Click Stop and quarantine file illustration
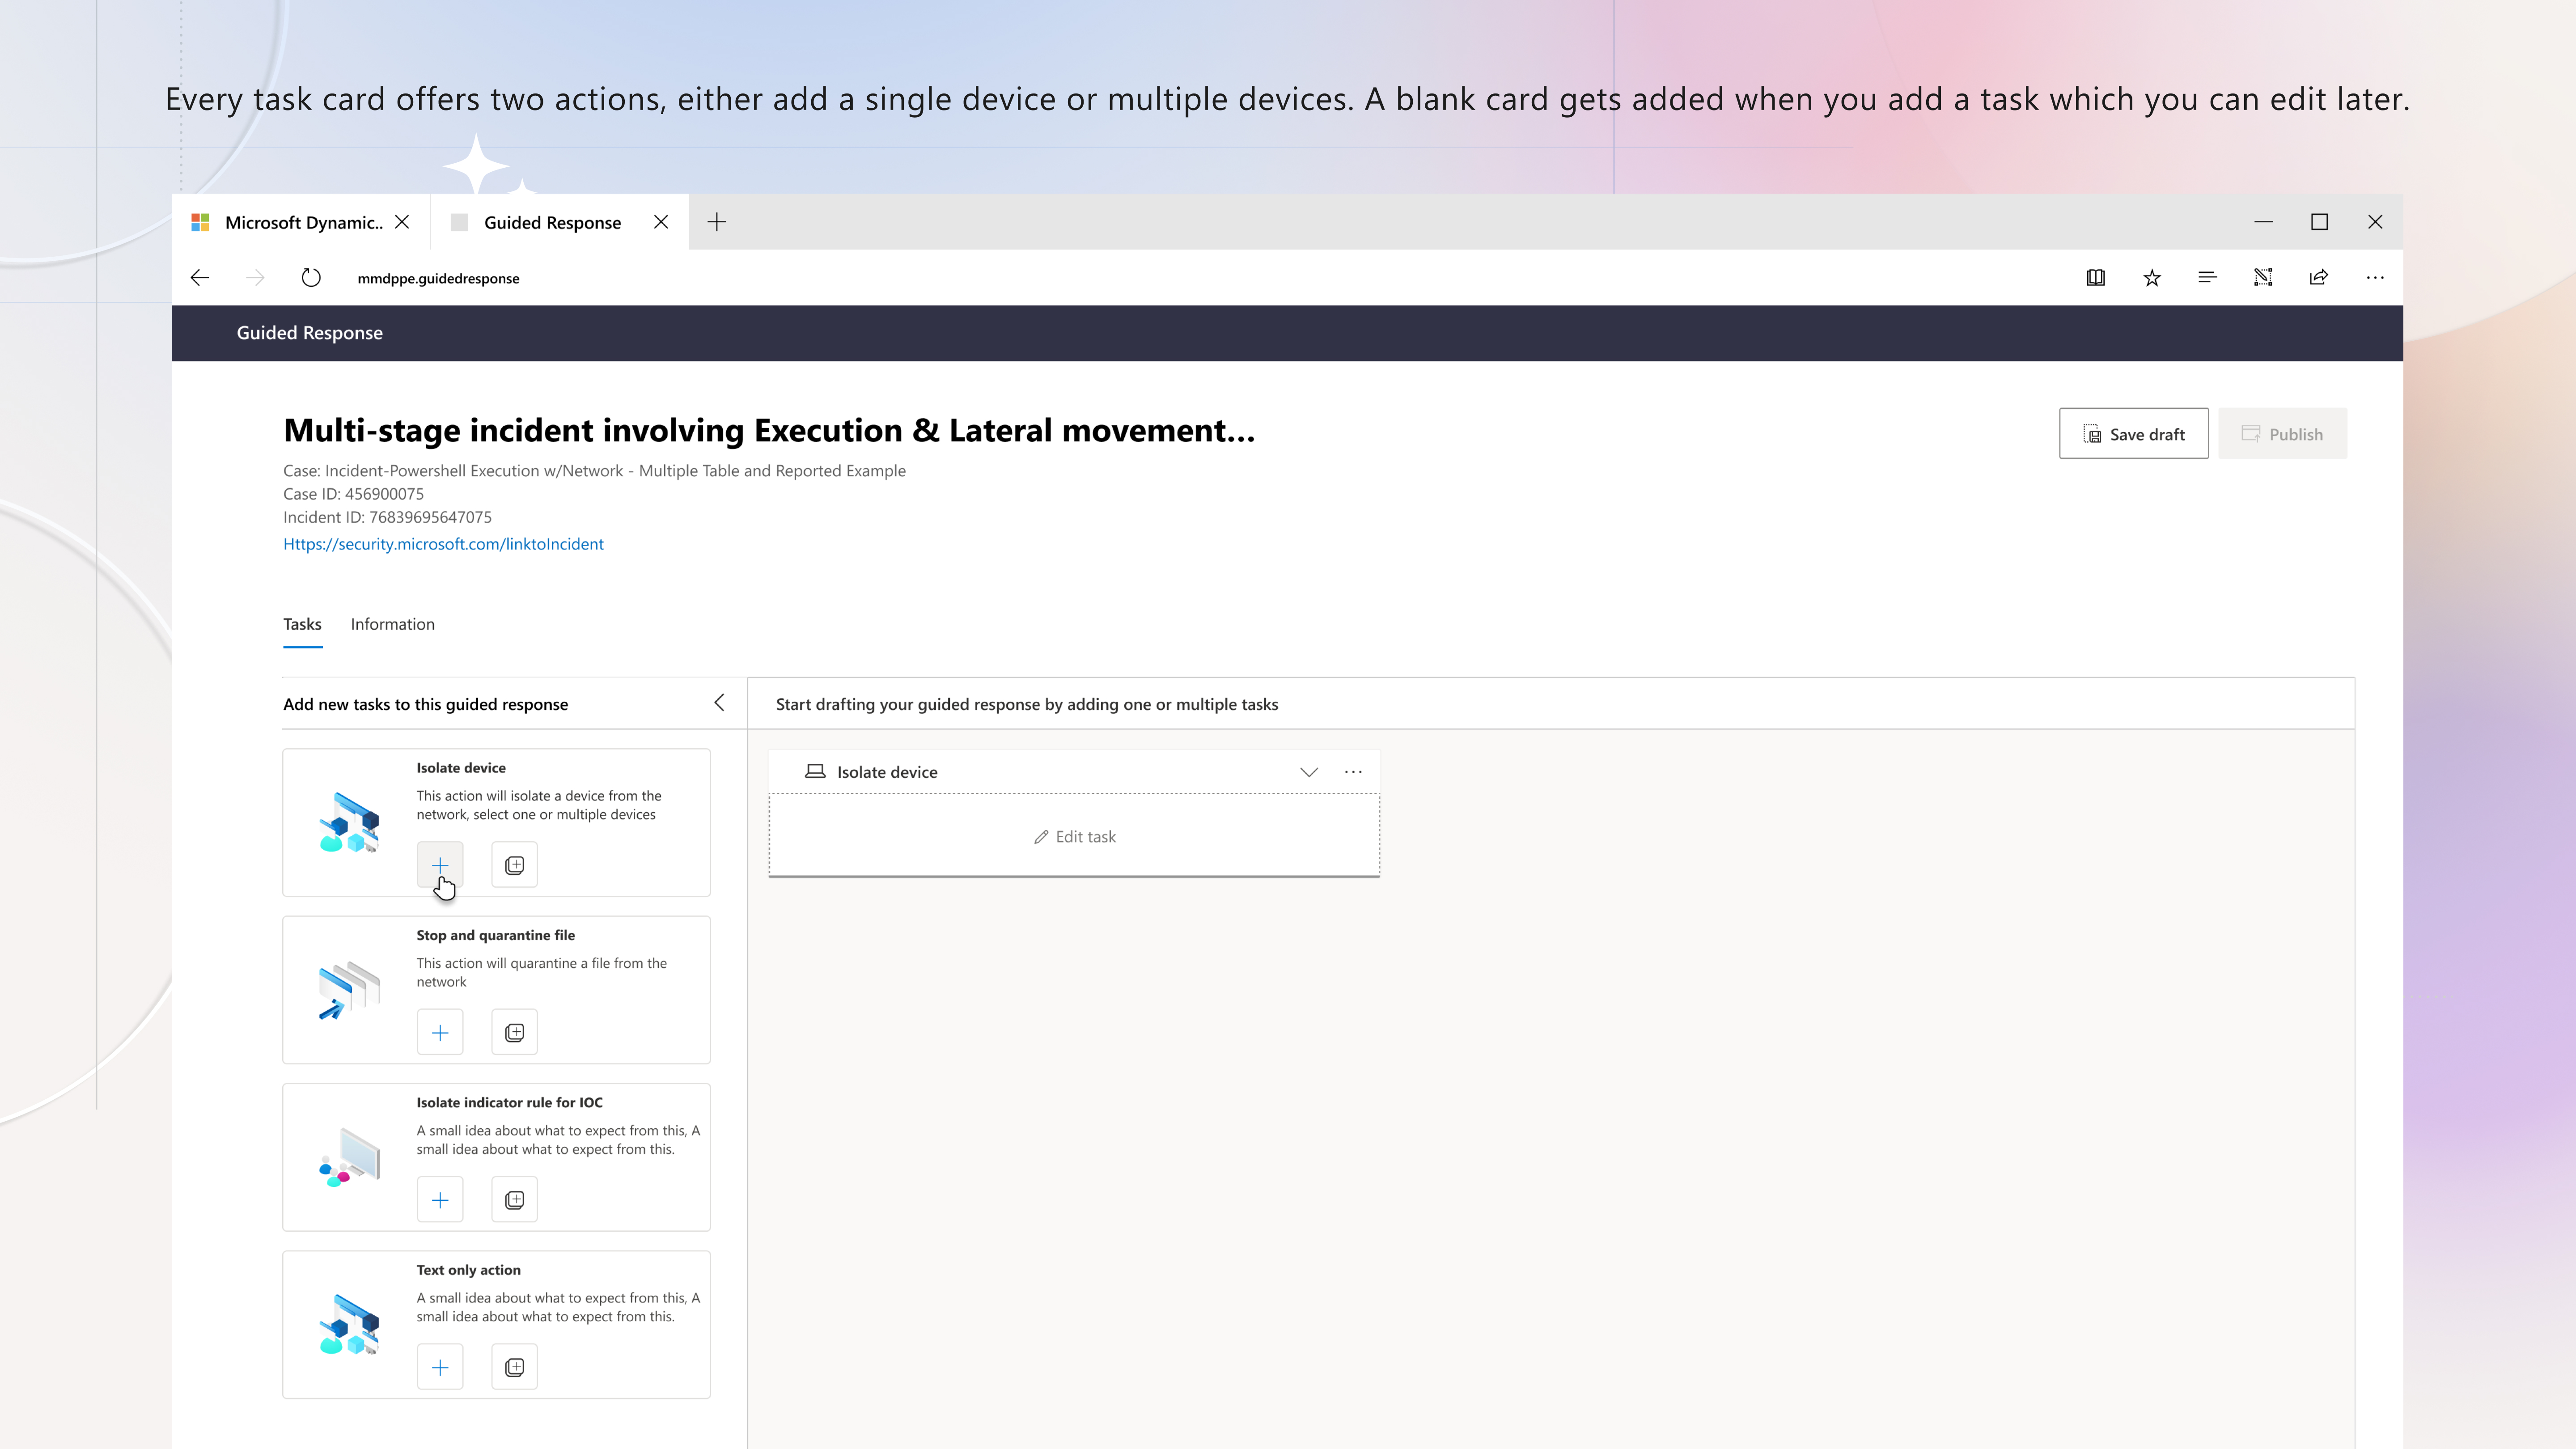 point(349,990)
